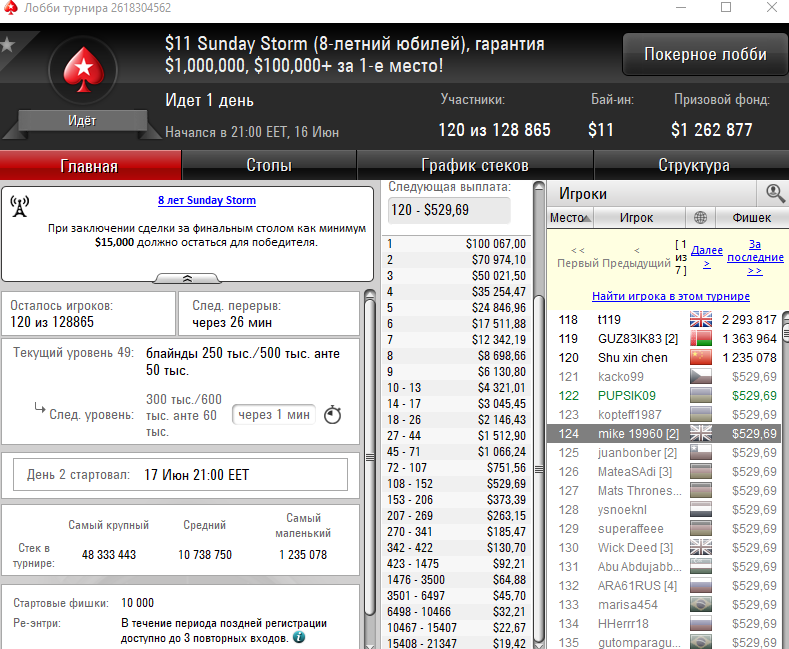Select player row MateaSAdi [3]

coord(663,472)
